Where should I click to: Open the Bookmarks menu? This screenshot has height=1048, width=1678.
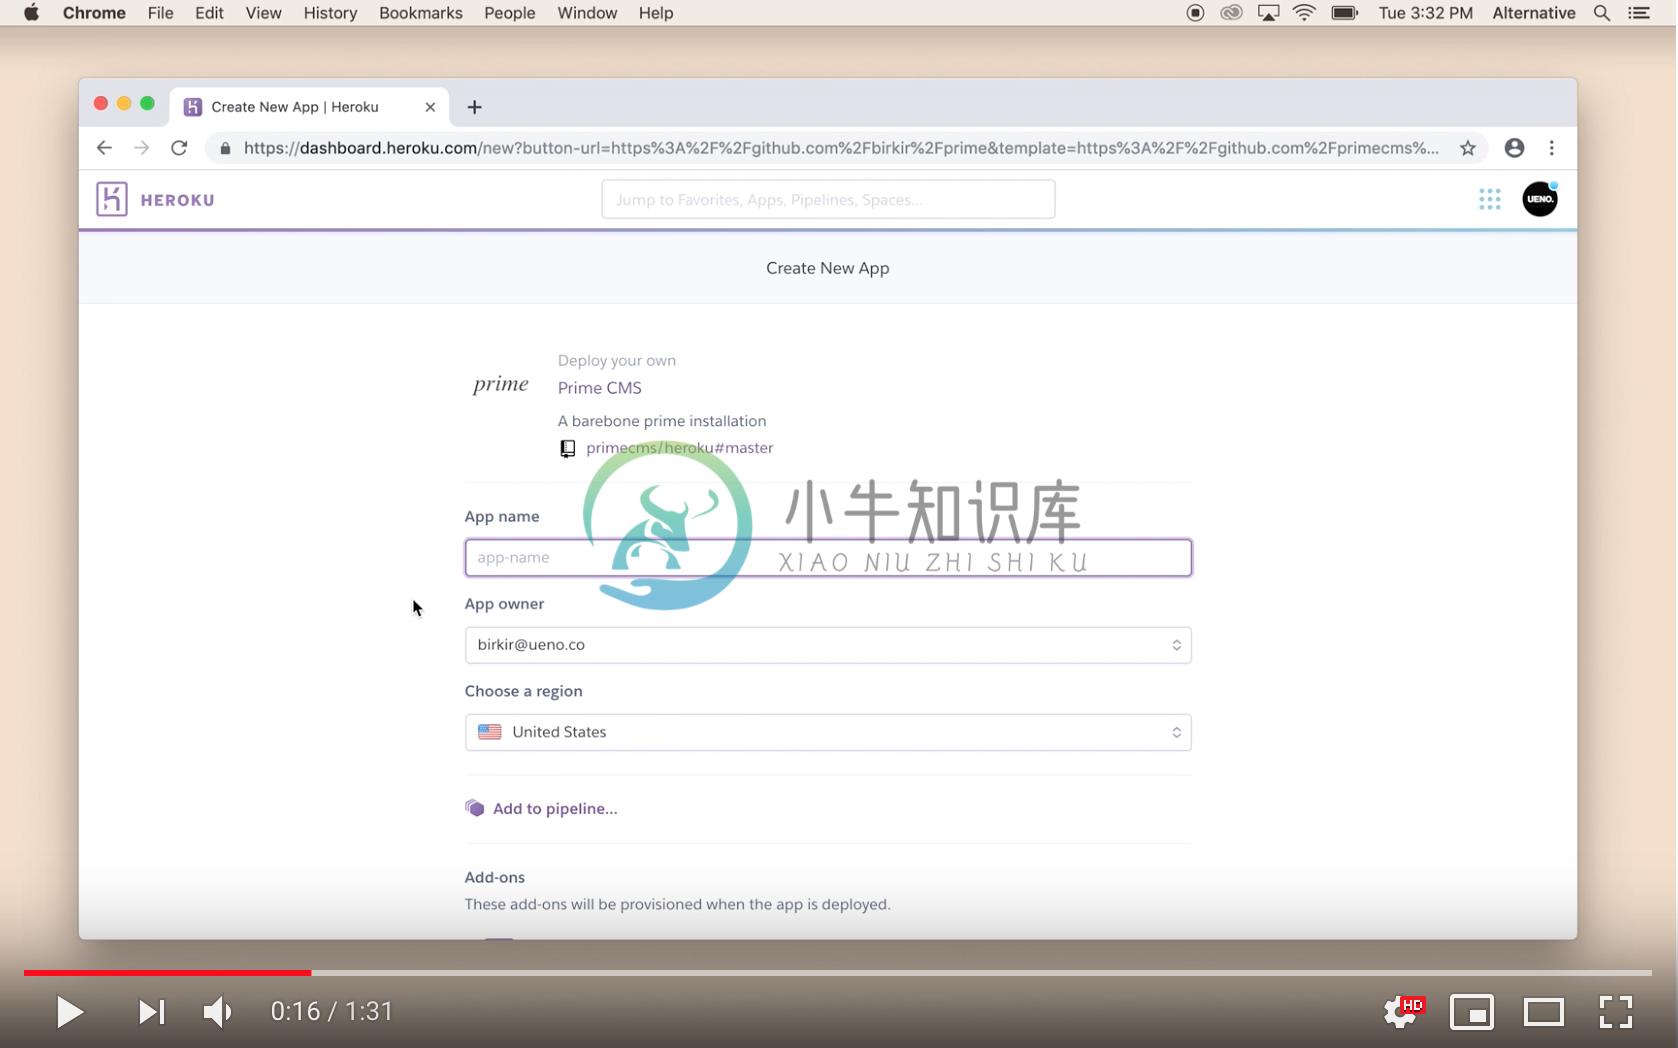point(421,13)
